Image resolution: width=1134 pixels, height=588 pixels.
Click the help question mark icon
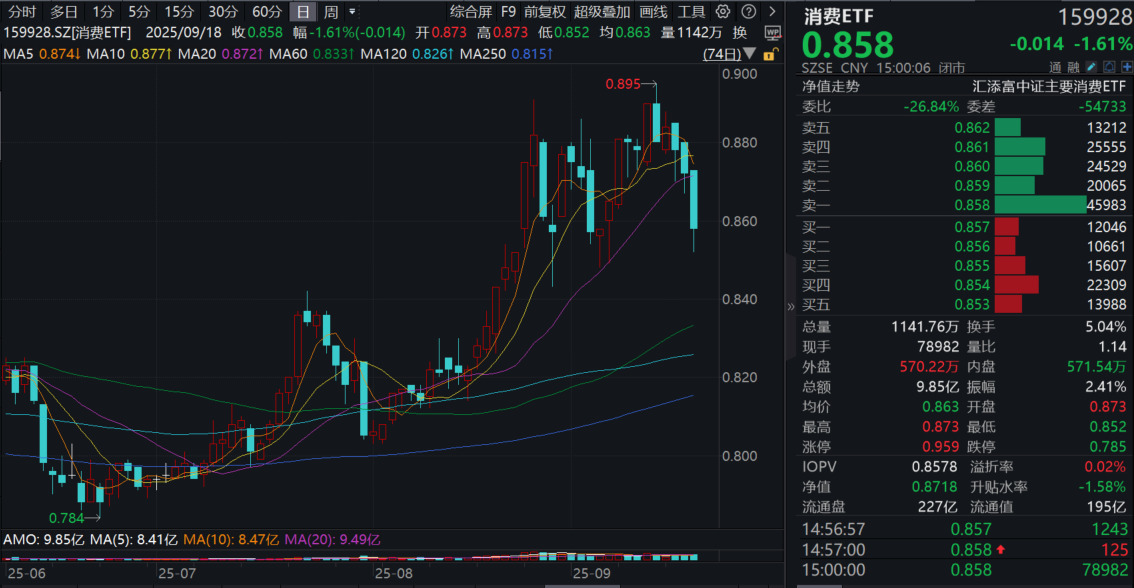pyautogui.click(x=747, y=12)
